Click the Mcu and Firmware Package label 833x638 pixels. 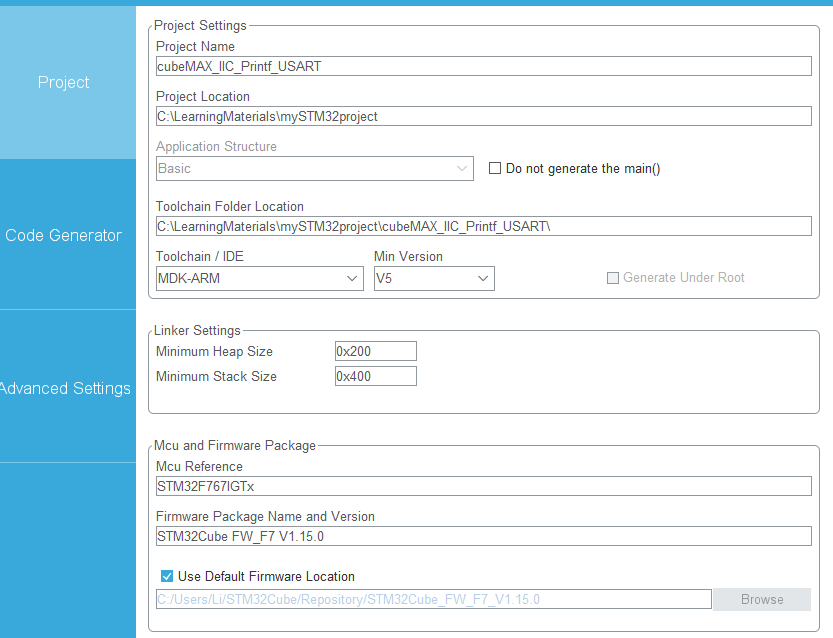235,445
